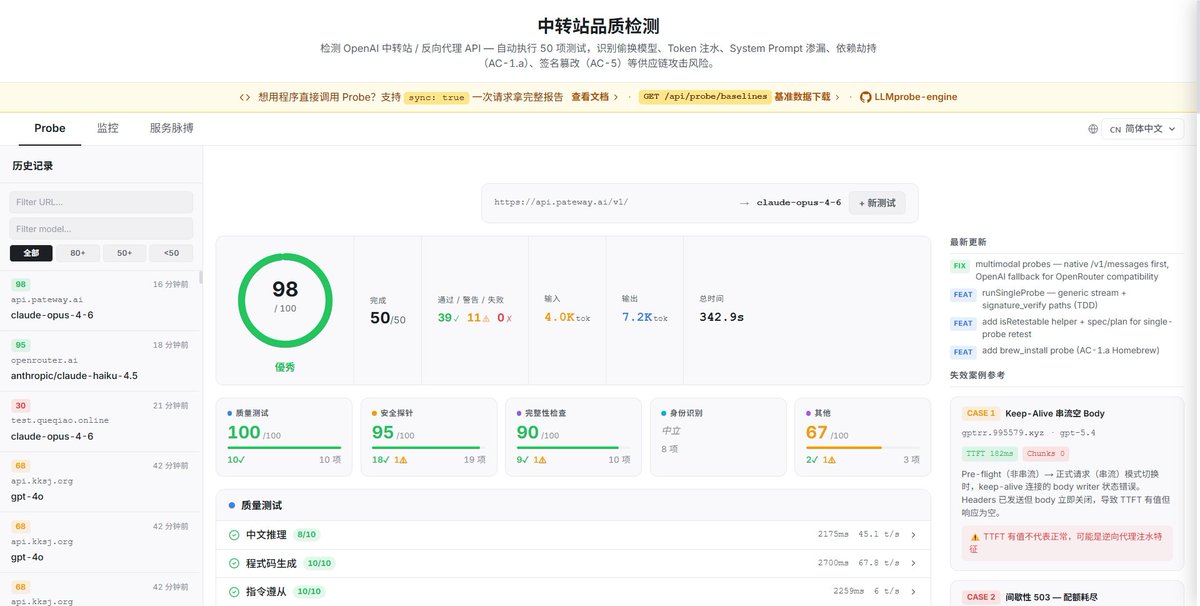Click the + 新测试 button
Viewport: 1200px width, 606px height.
[x=877, y=203]
